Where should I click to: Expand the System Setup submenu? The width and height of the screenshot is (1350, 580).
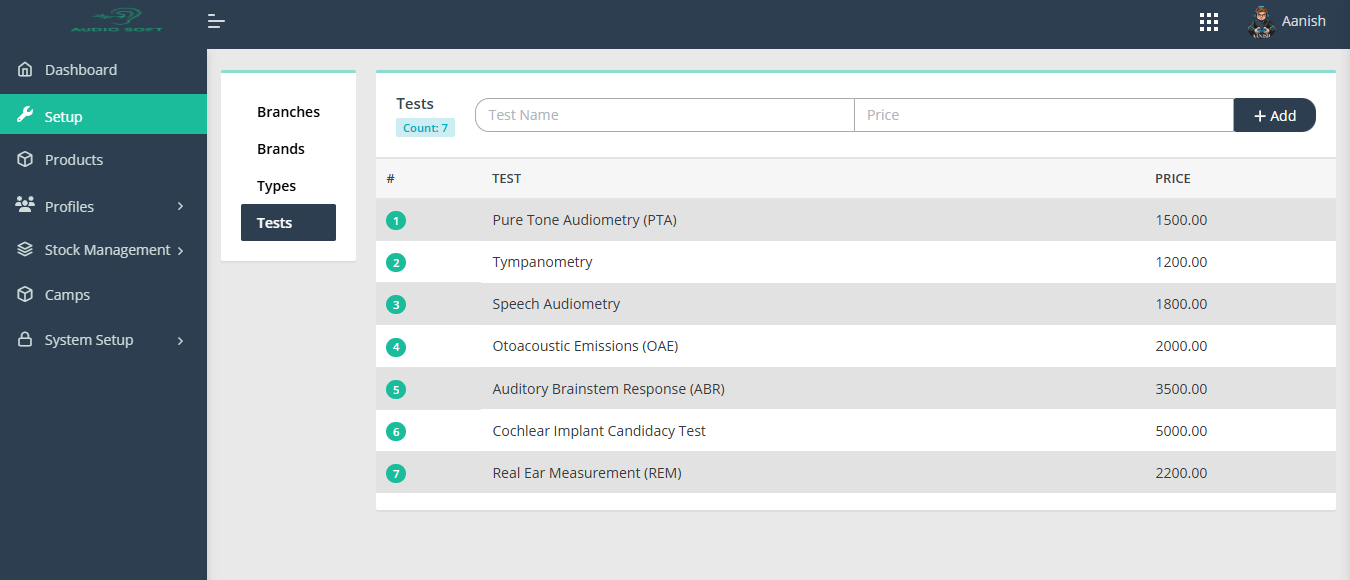click(180, 340)
